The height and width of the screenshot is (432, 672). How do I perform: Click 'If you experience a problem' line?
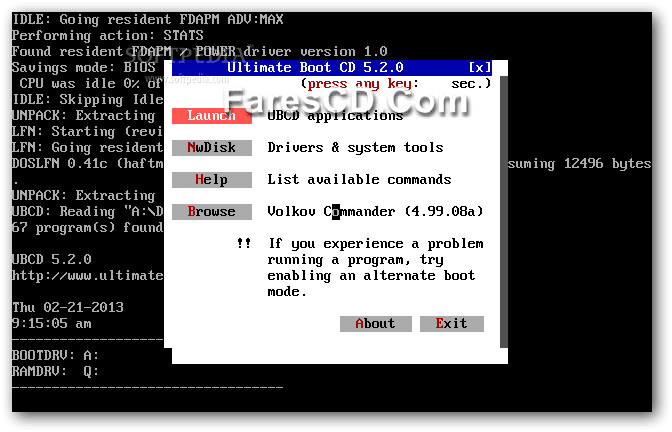(x=376, y=244)
